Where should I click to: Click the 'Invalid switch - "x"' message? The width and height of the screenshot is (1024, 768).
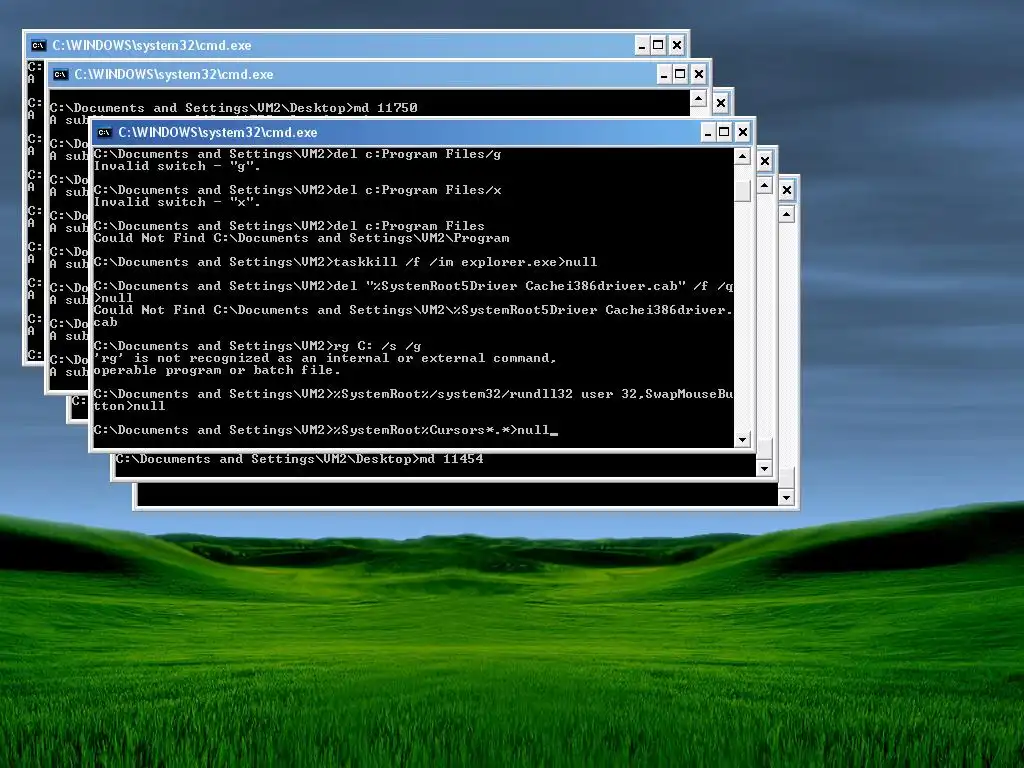click(x=177, y=202)
